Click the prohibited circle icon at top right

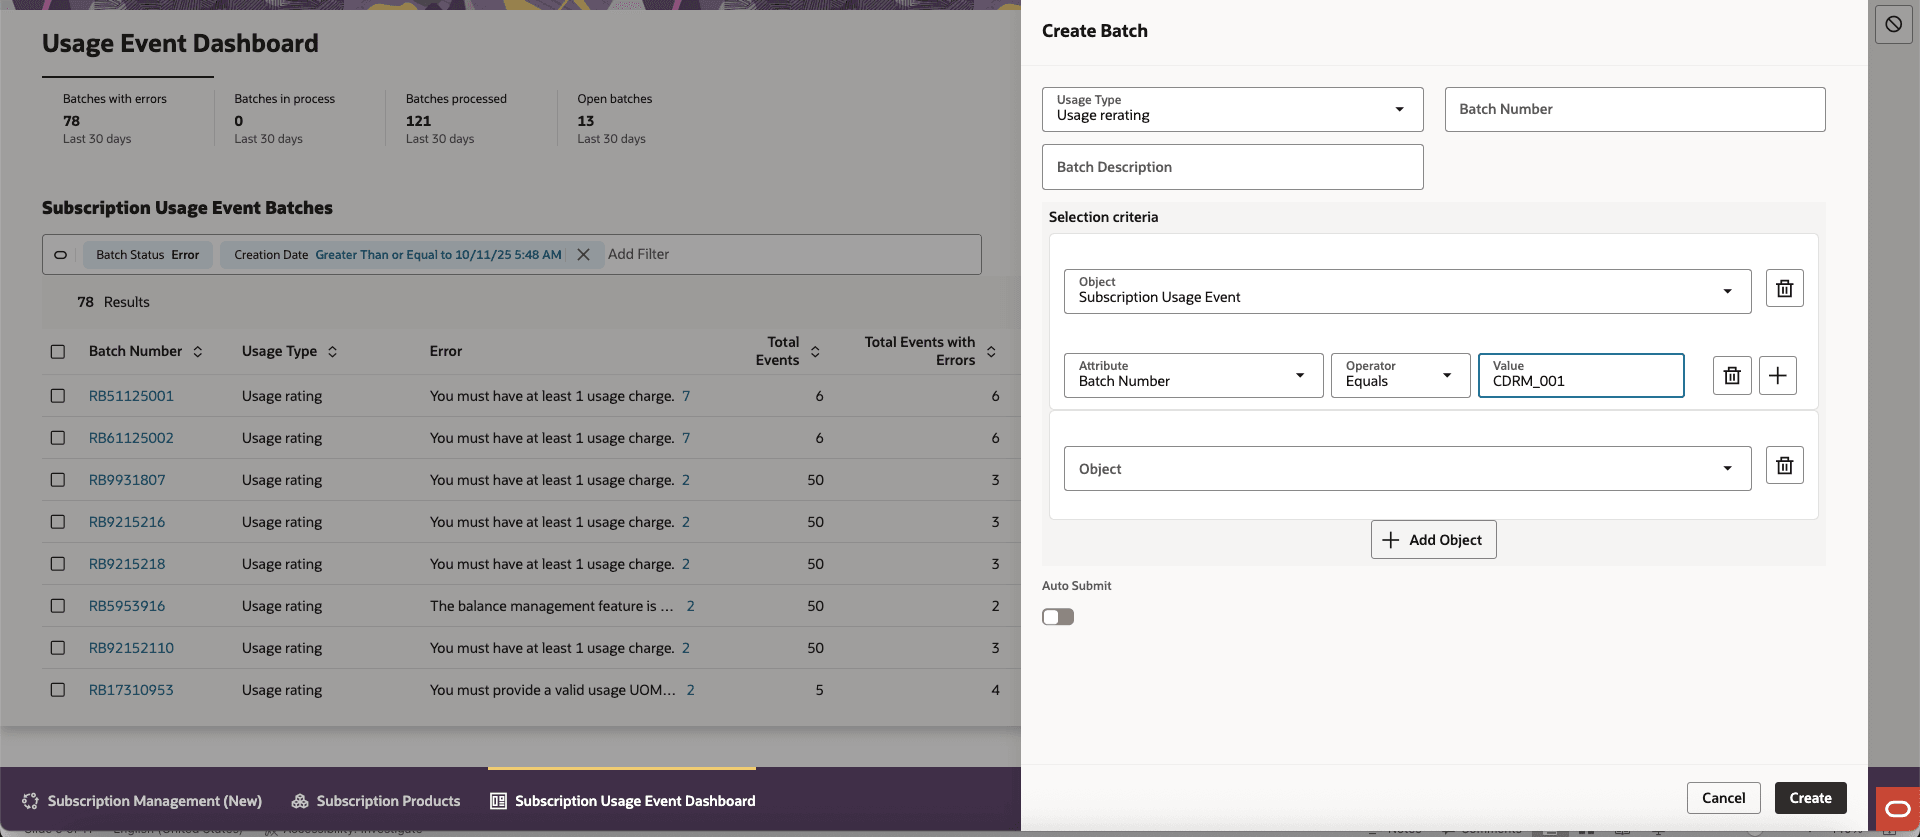click(1893, 25)
